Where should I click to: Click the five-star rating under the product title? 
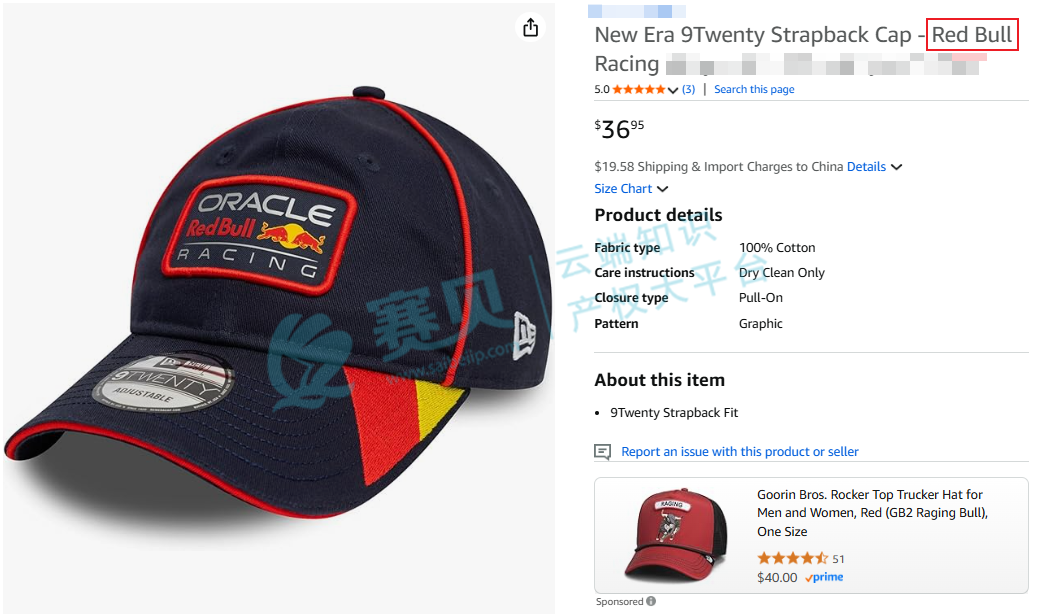[638, 90]
